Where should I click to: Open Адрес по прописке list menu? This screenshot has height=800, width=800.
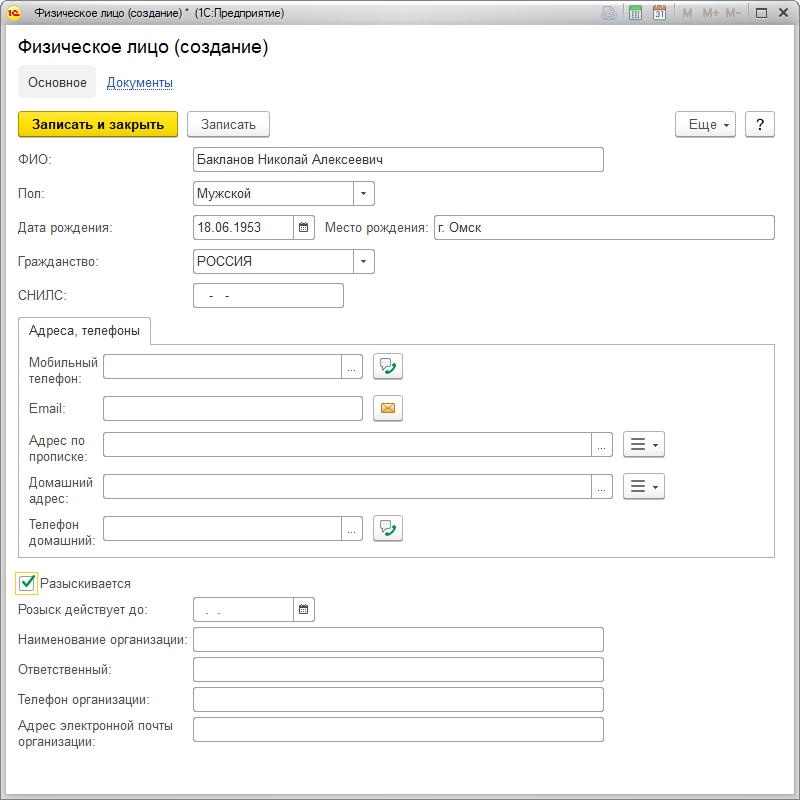[x=643, y=444]
